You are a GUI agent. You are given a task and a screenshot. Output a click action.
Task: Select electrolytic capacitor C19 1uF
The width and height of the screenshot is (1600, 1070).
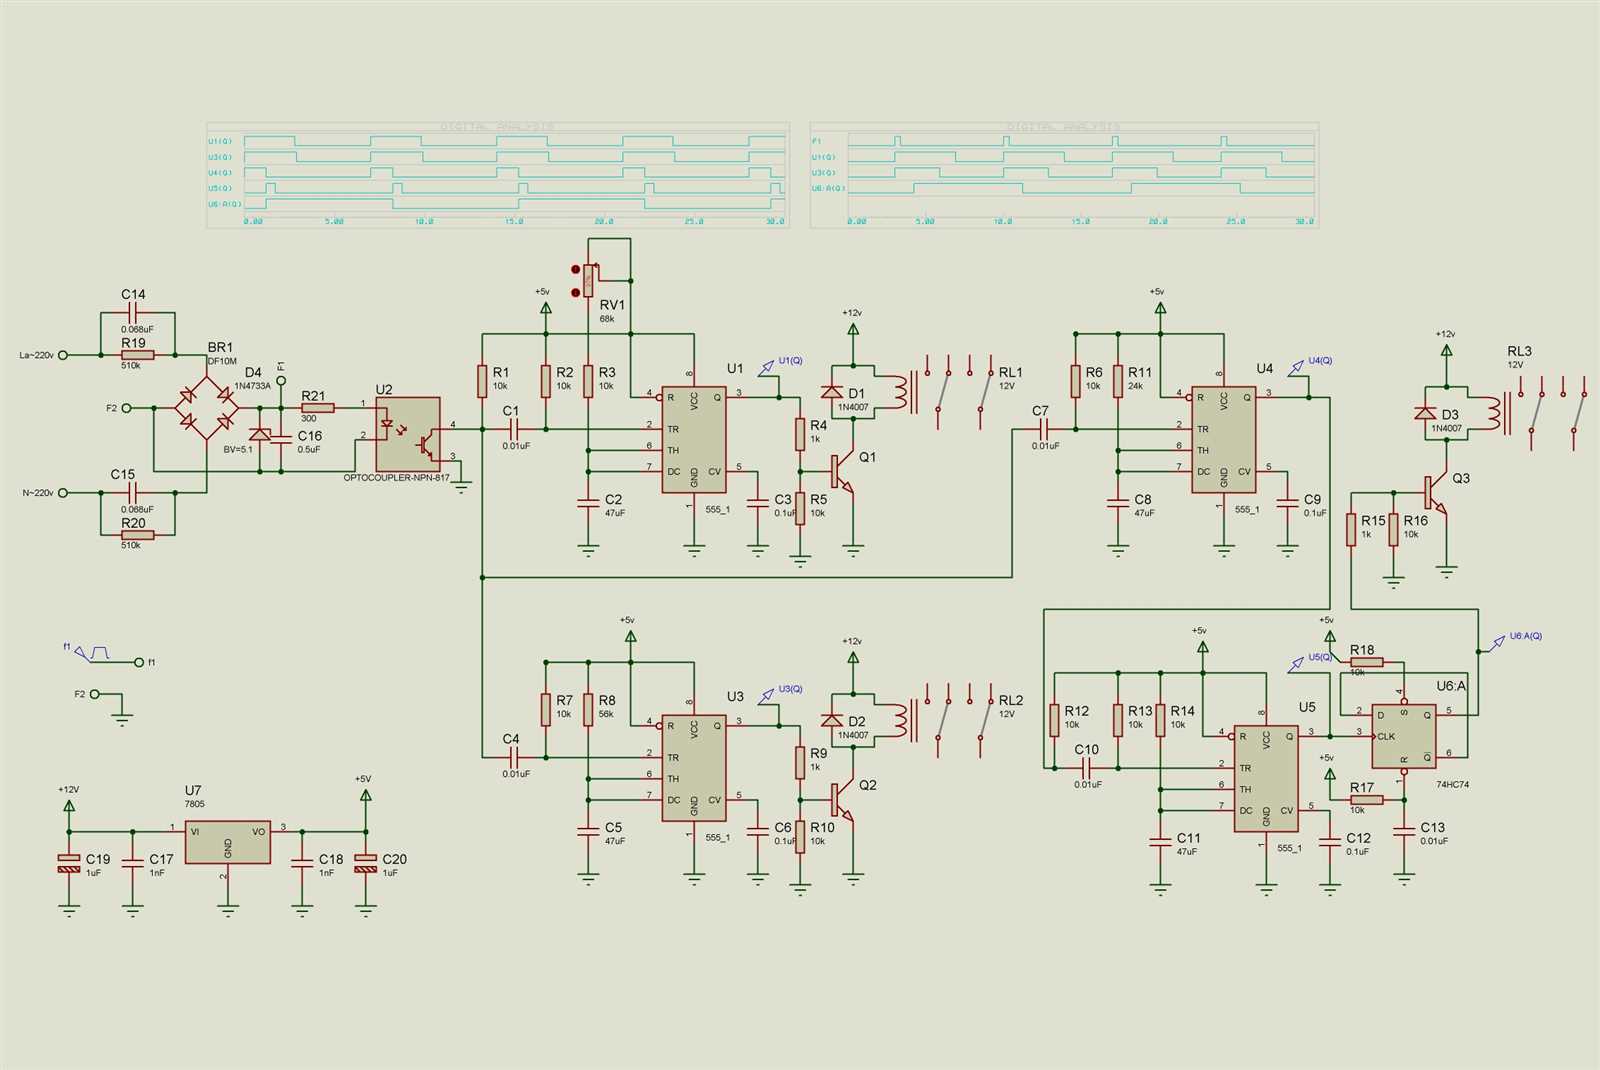[69, 863]
